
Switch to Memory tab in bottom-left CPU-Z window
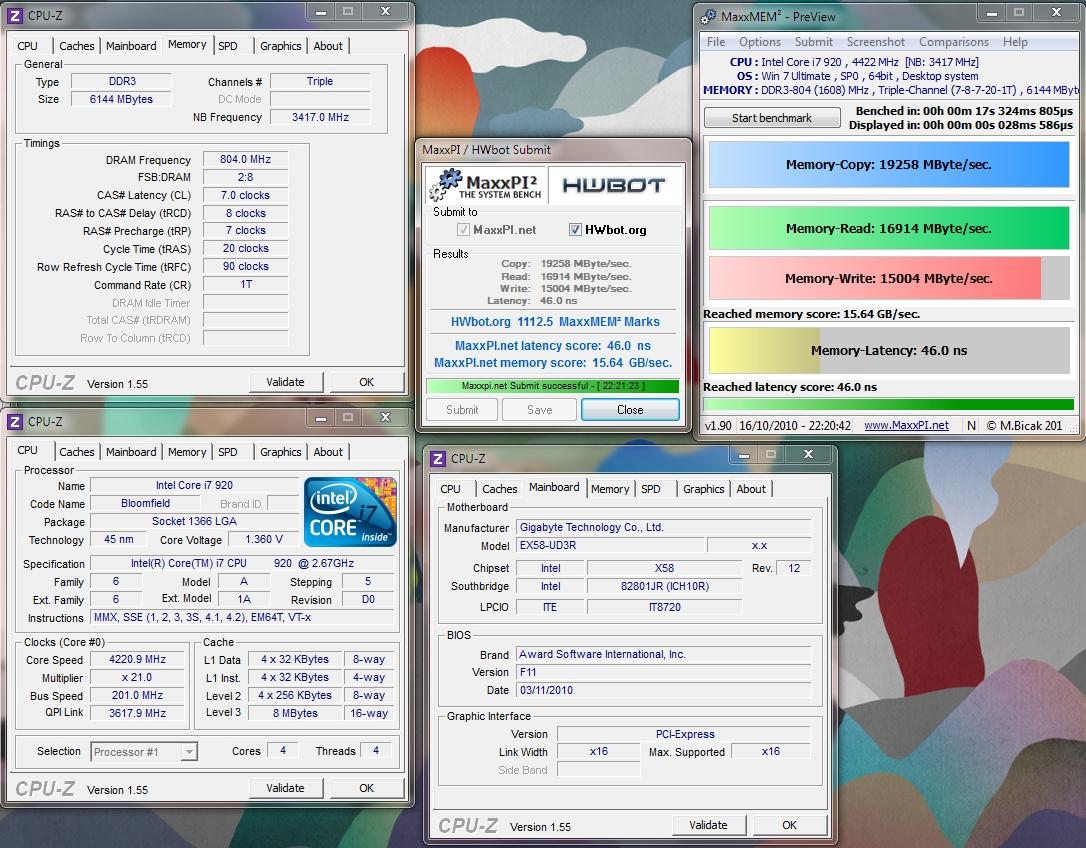tap(187, 452)
